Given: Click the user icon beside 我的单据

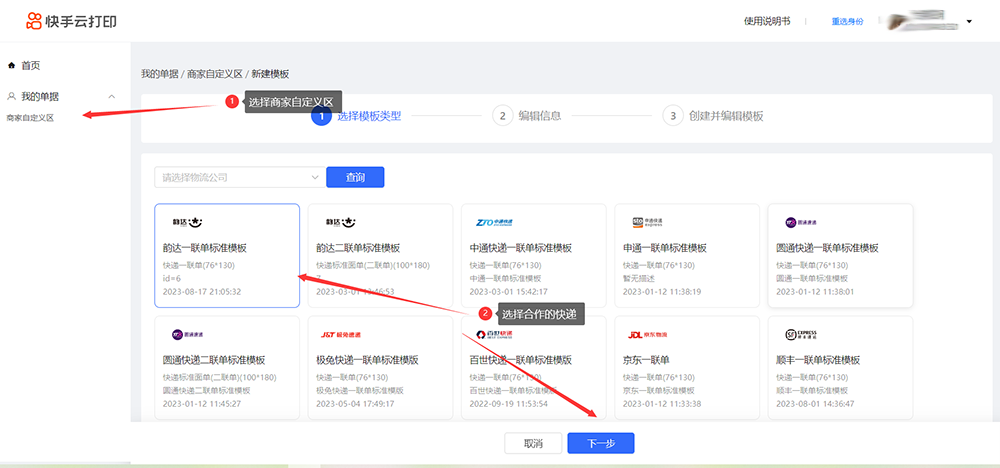Looking at the screenshot, I should point(11,97).
